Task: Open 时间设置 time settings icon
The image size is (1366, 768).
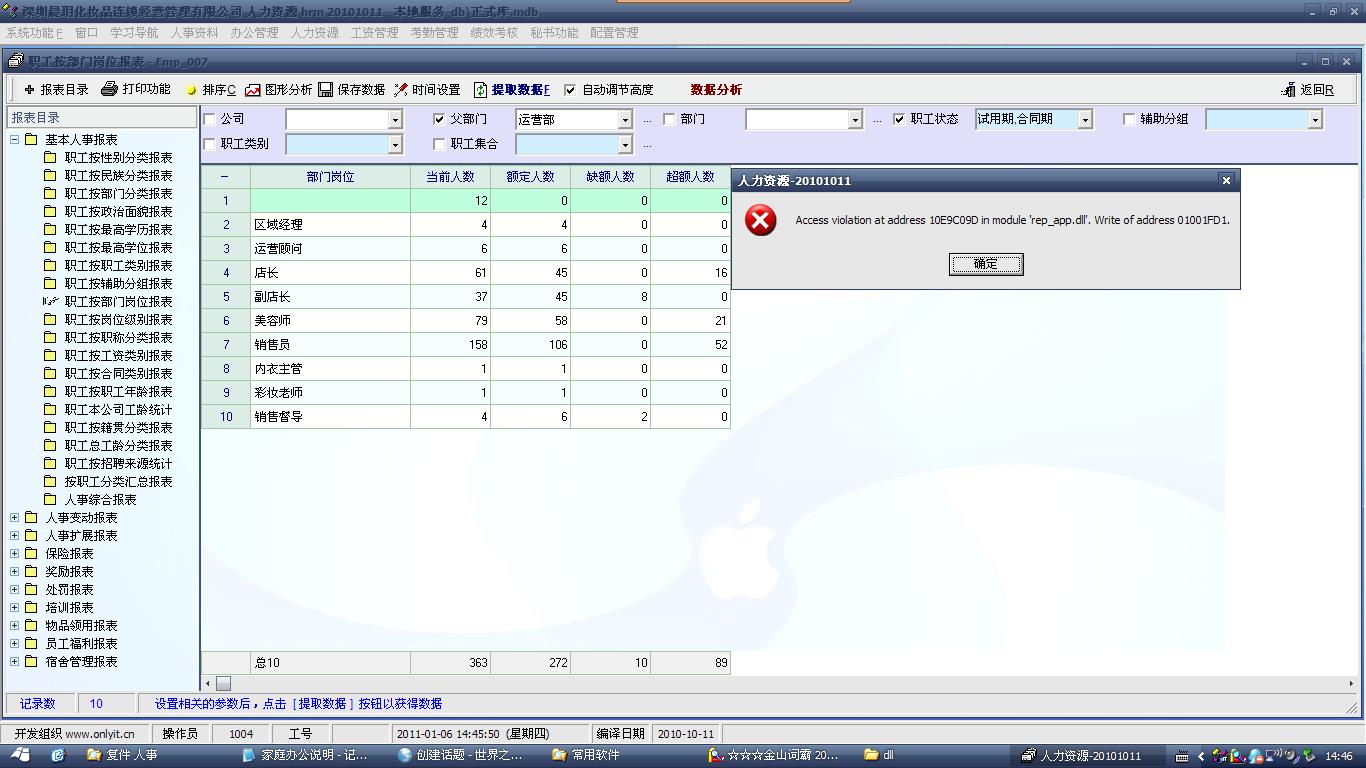Action: point(401,90)
